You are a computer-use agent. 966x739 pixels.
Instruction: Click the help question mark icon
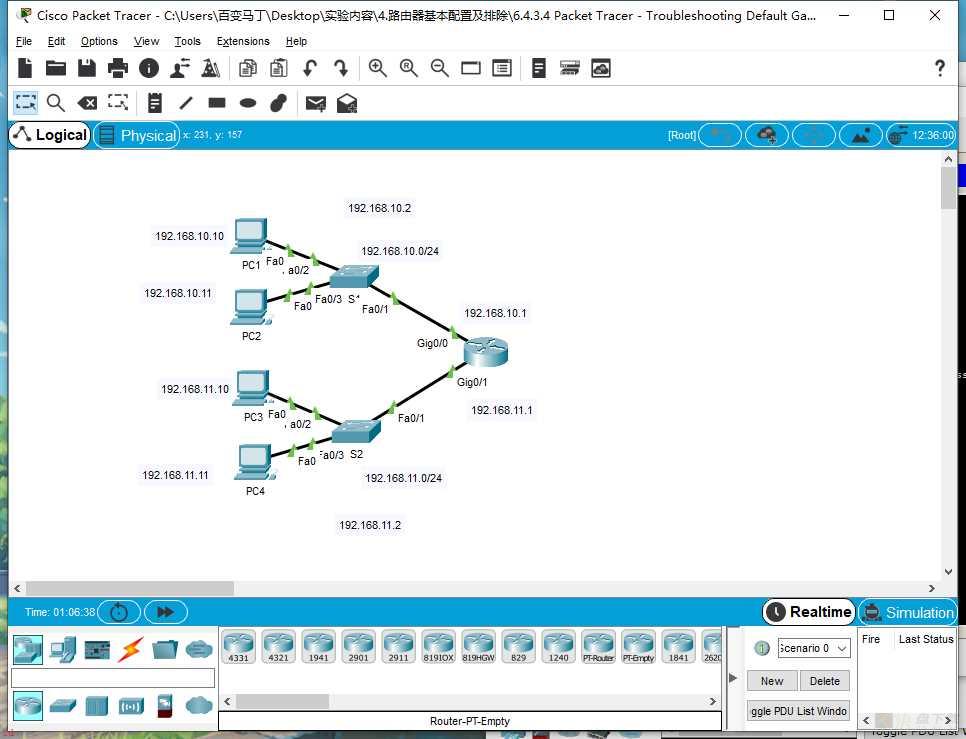pyautogui.click(x=940, y=68)
